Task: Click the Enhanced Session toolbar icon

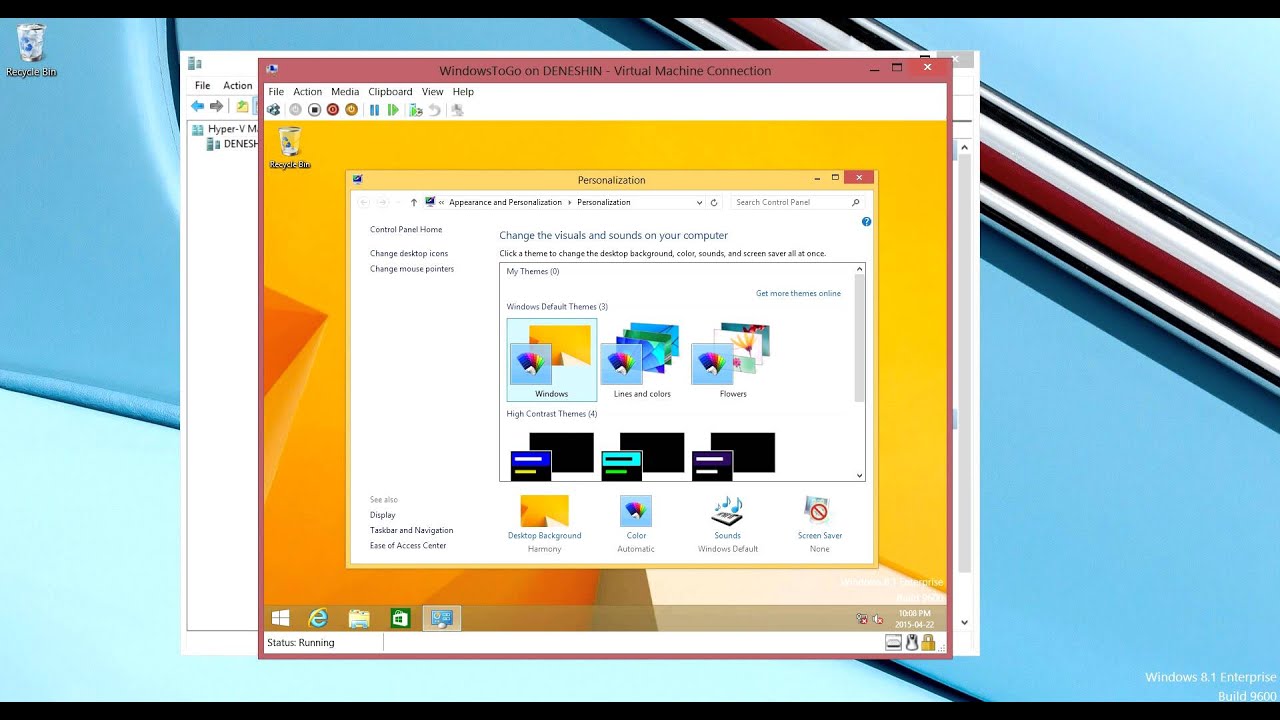Action: click(x=457, y=110)
